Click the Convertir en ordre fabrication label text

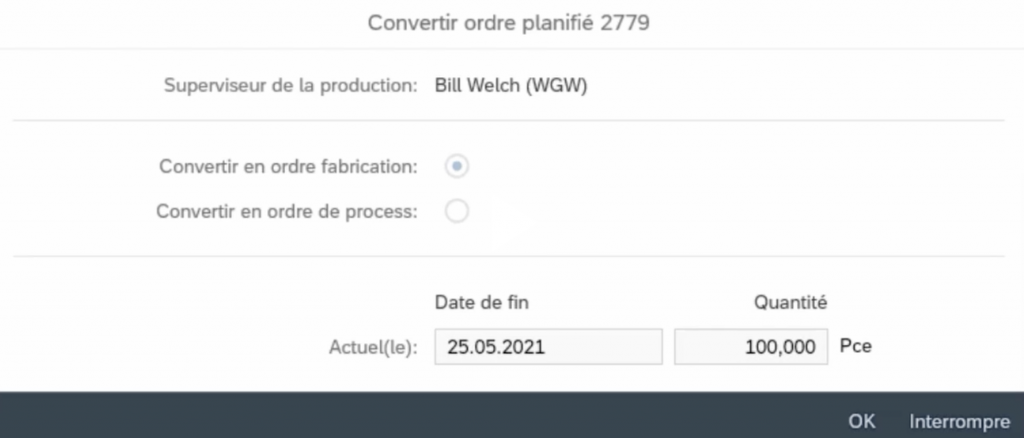288,167
